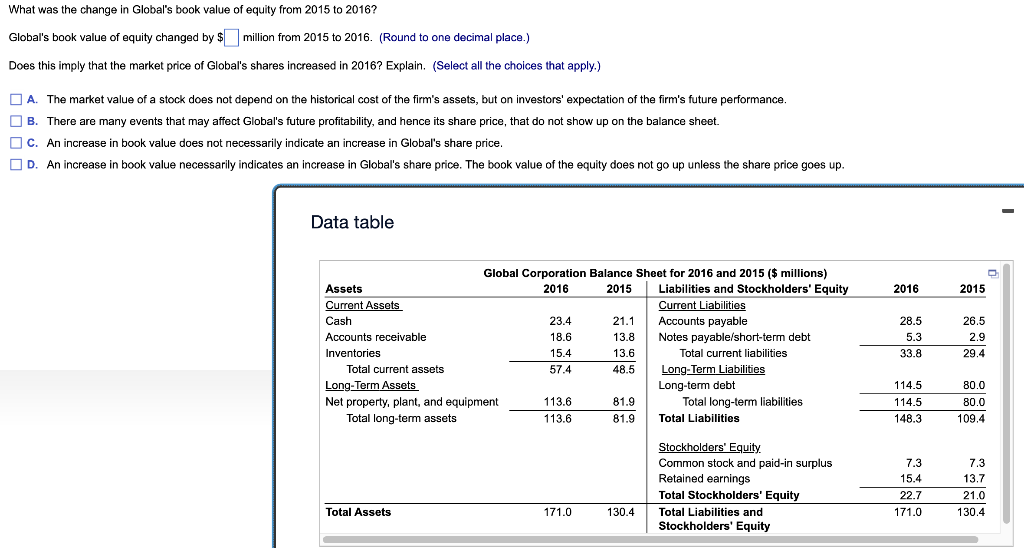
Task: Select the 'Current Assets' underlined label
Action: click(x=363, y=305)
